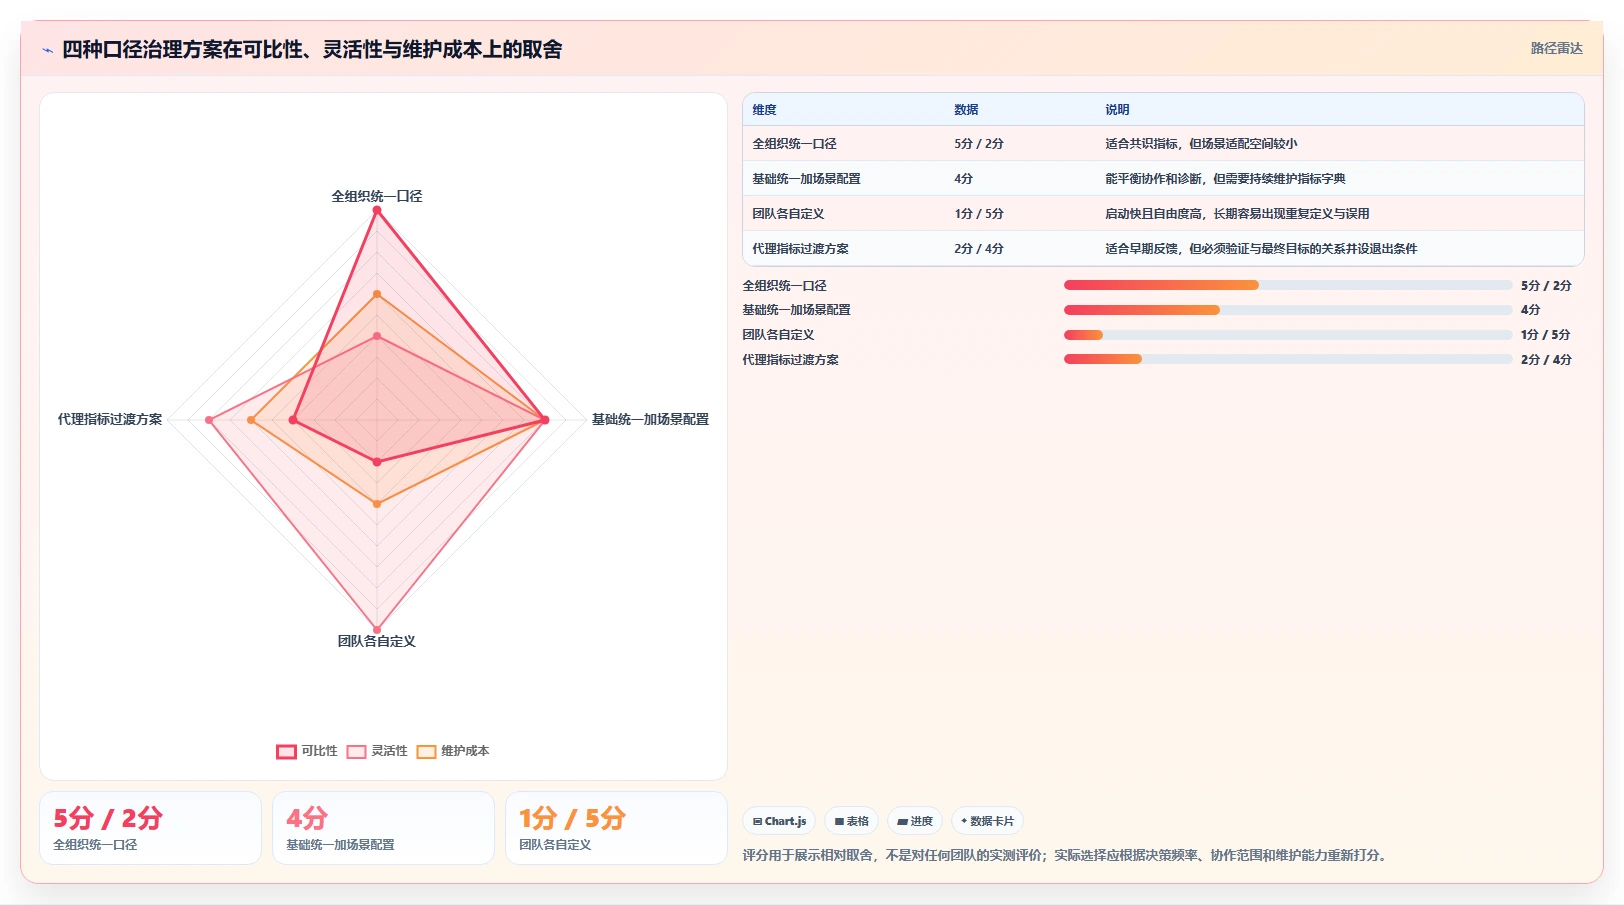Click the page title about 四种口径治理方案

pos(312,49)
